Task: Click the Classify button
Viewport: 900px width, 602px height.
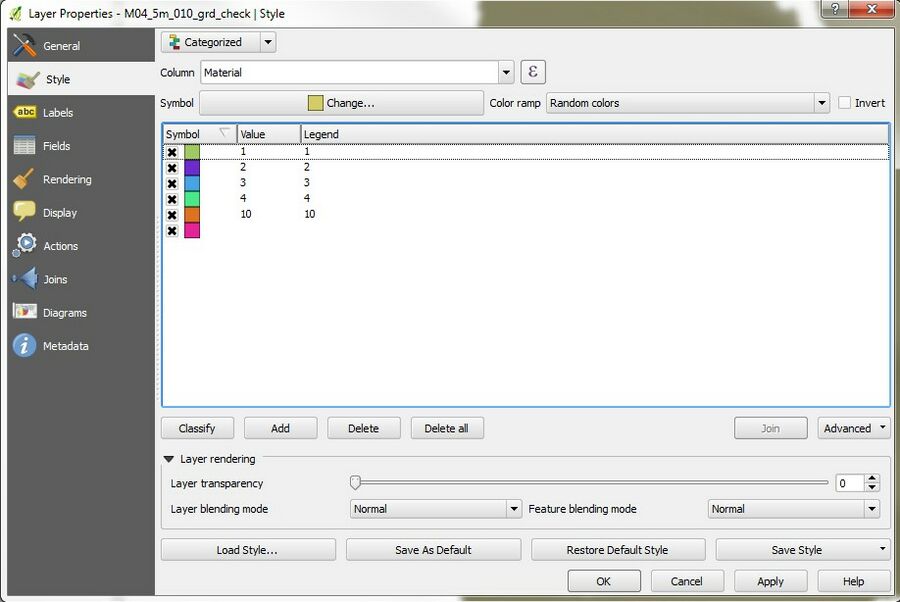Action: pyautogui.click(x=197, y=428)
